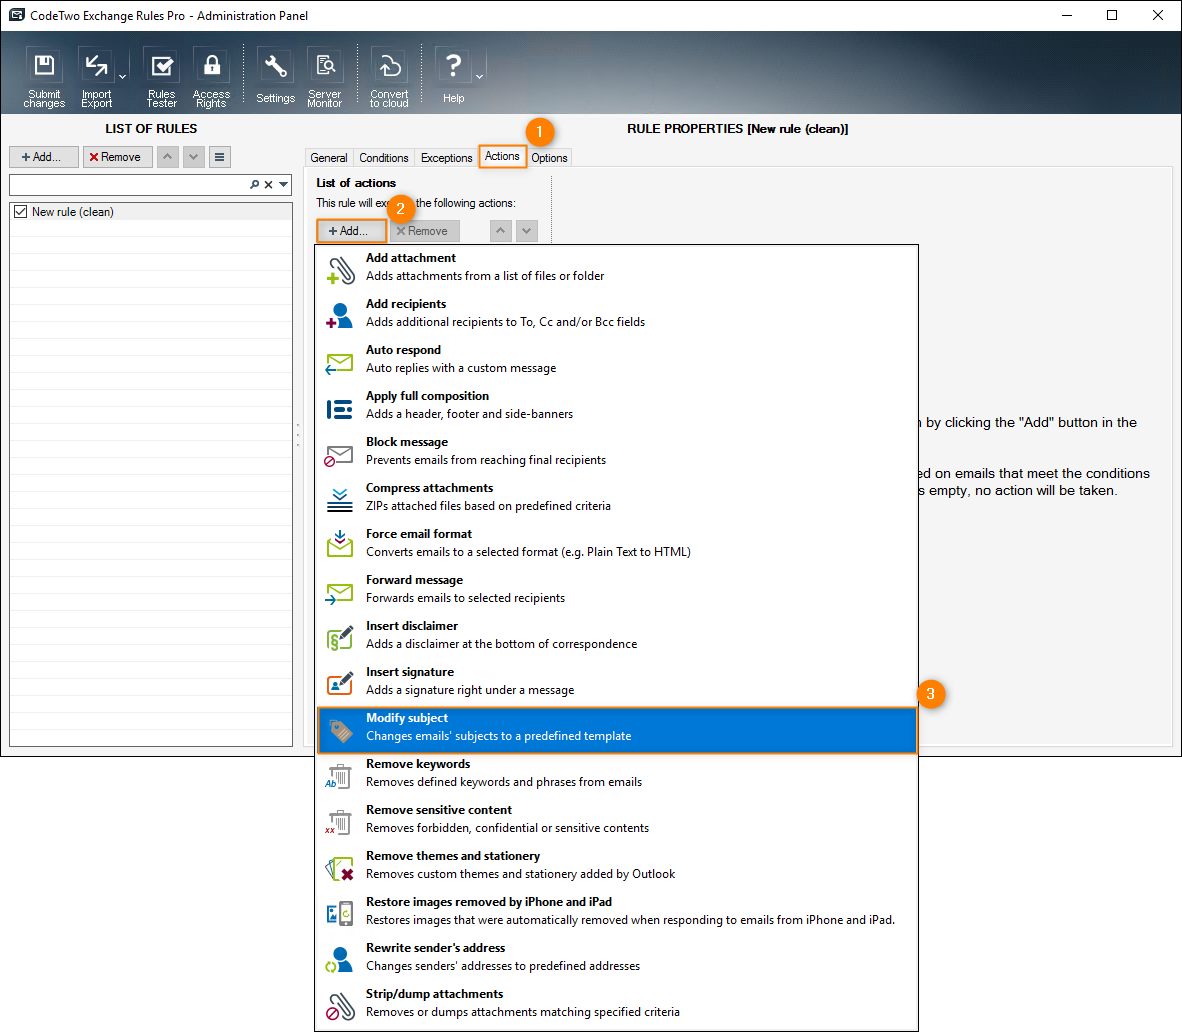Toggle the New rule (clean) checkbox
This screenshot has height=1032, width=1182.
[20, 212]
